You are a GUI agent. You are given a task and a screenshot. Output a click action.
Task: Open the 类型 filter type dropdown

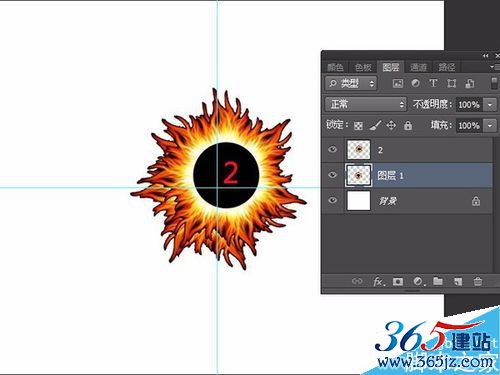[x=351, y=83]
